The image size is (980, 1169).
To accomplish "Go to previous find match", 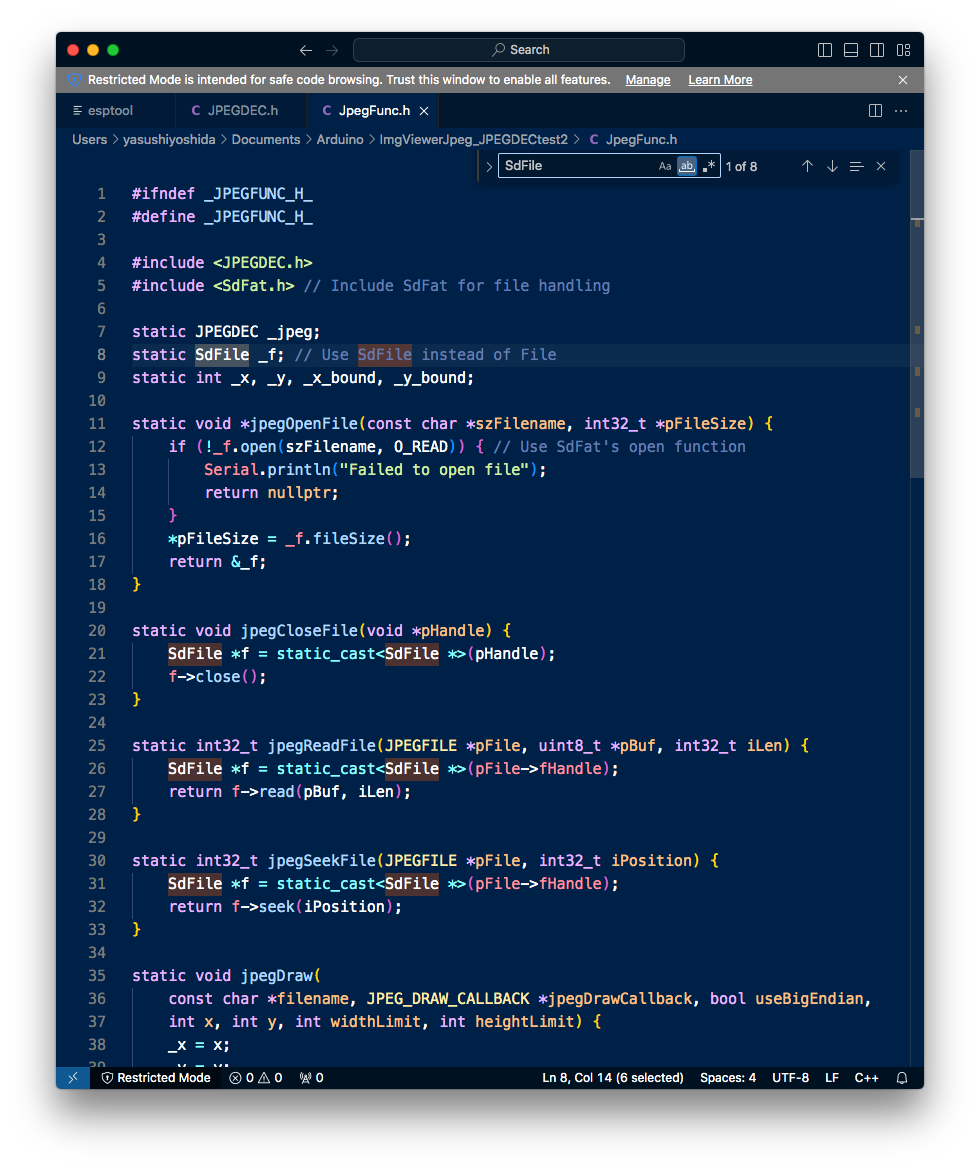I will pos(807,166).
